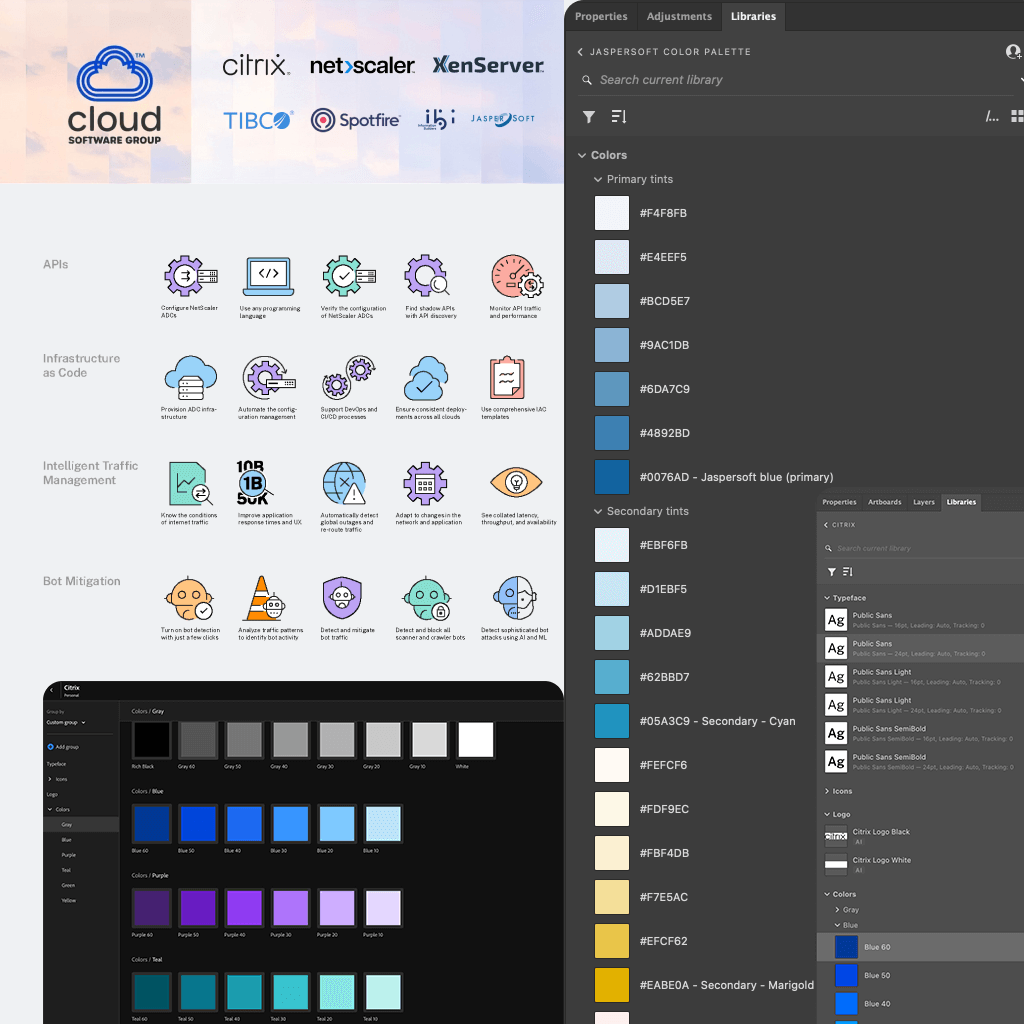Viewport: 1024px width, 1024px height.
Task: Click the 'Find shadow APIs' gear magnifier icon
Action: point(426,276)
